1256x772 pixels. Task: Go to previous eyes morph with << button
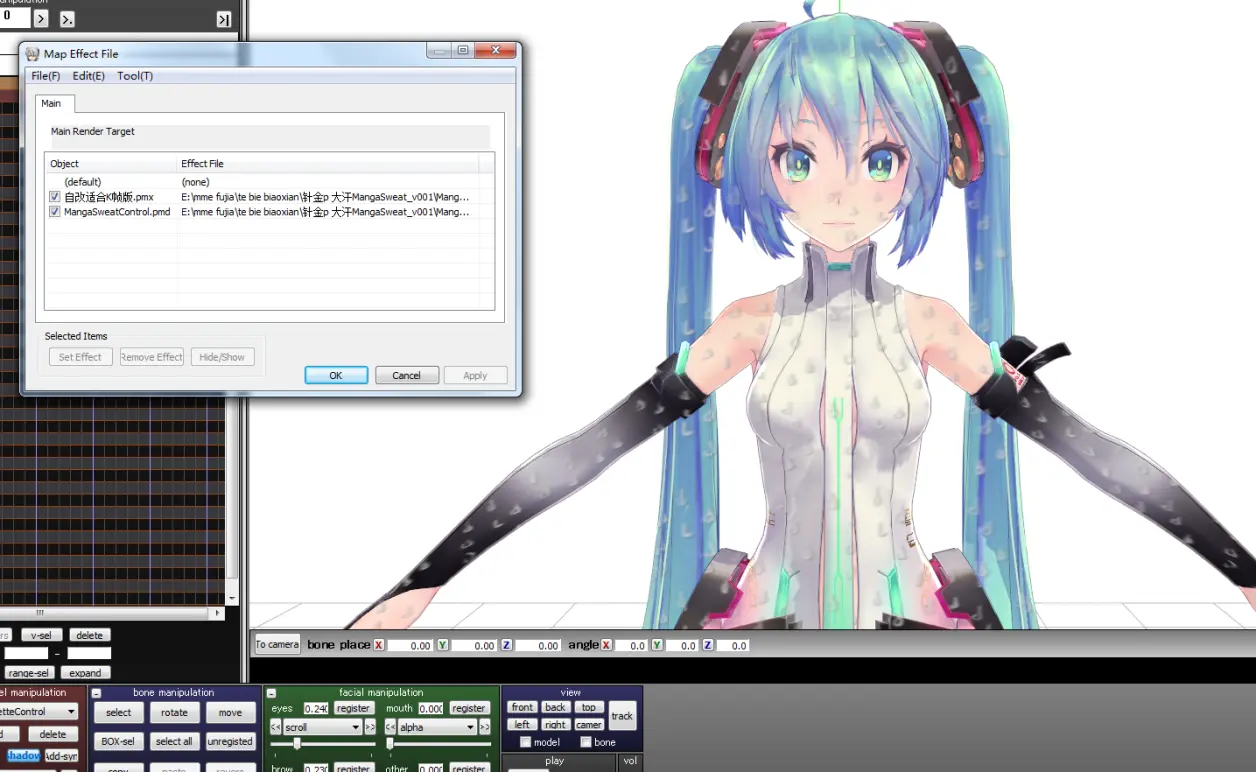(x=276, y=727)
